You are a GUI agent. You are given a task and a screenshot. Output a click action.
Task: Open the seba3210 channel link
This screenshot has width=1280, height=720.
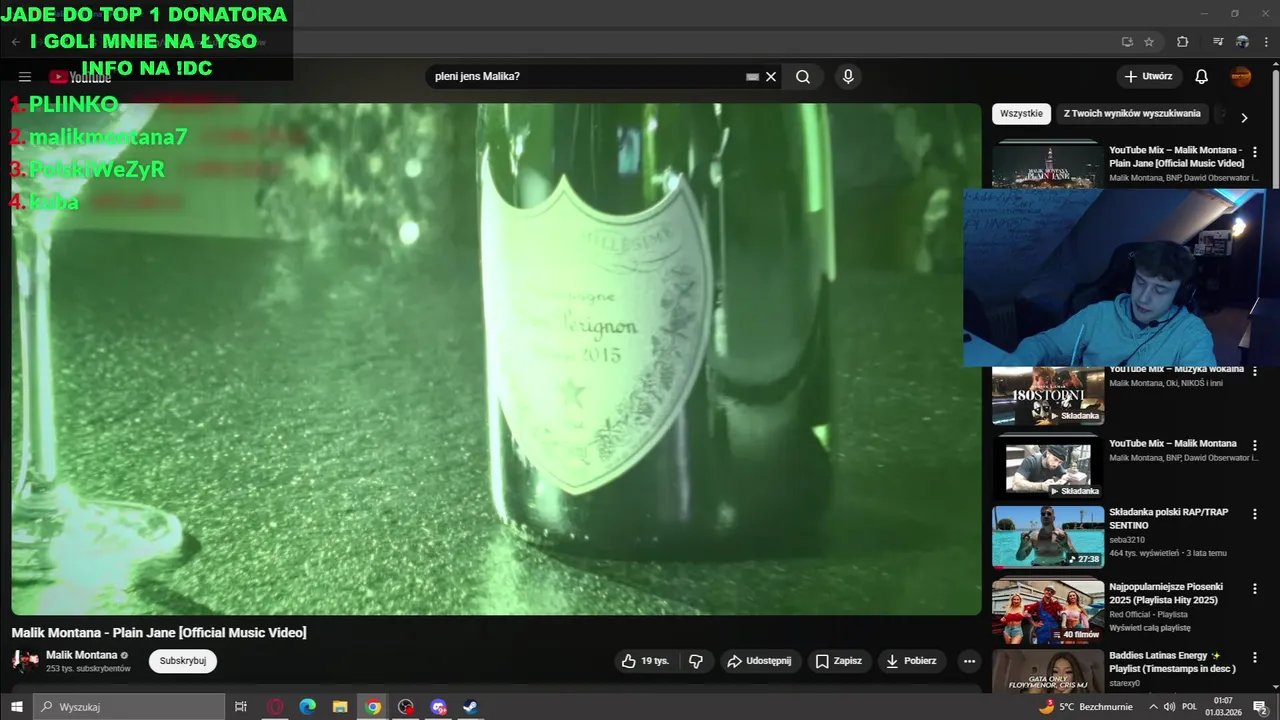(x=1128, y=539)
